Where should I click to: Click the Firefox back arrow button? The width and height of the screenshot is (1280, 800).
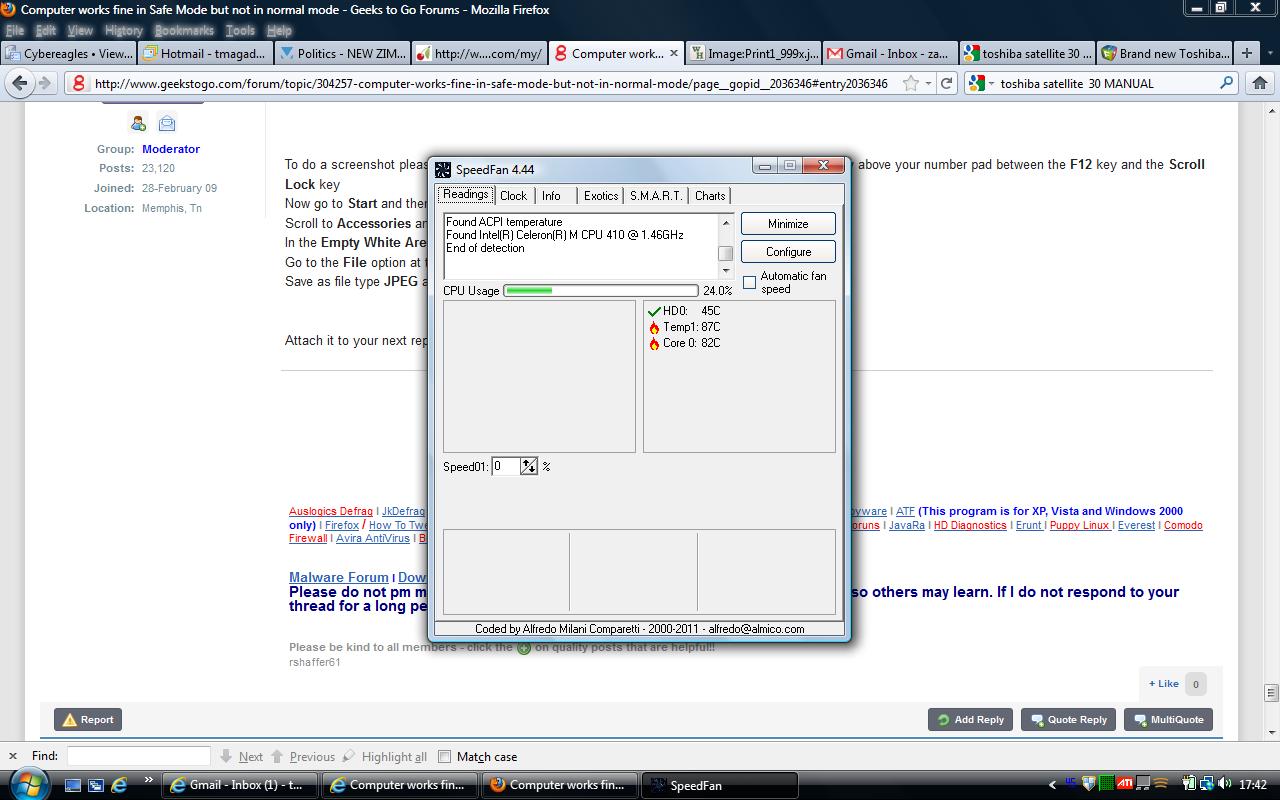click(x=21, y=83)
